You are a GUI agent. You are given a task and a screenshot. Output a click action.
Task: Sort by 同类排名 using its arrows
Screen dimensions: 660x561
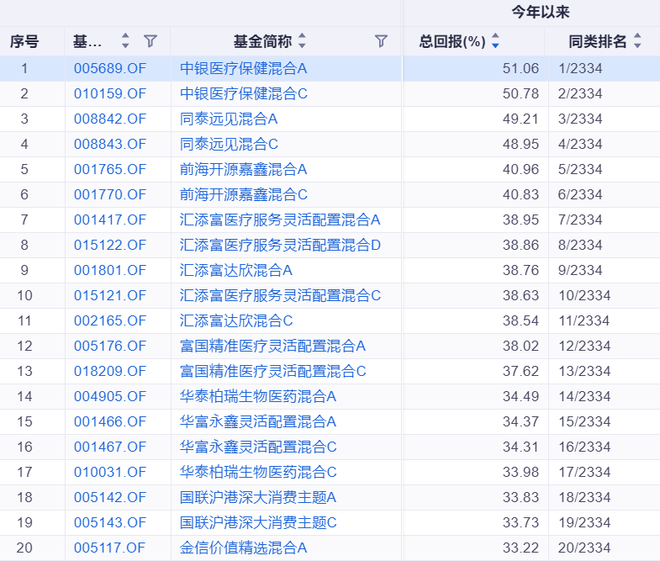pyautogui.click(x=637, y=41)
